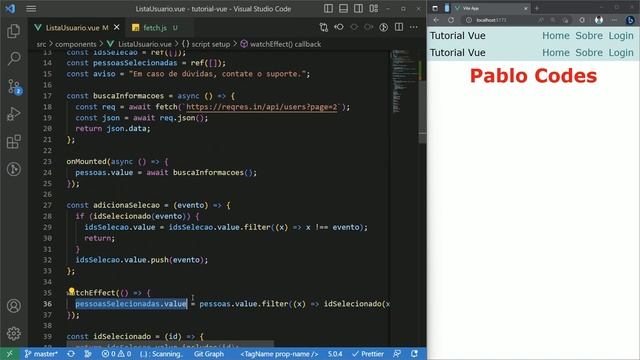640x360 pixels.
Task: Open the reqres.in API URL link
Action: click(x=262, y=107)
